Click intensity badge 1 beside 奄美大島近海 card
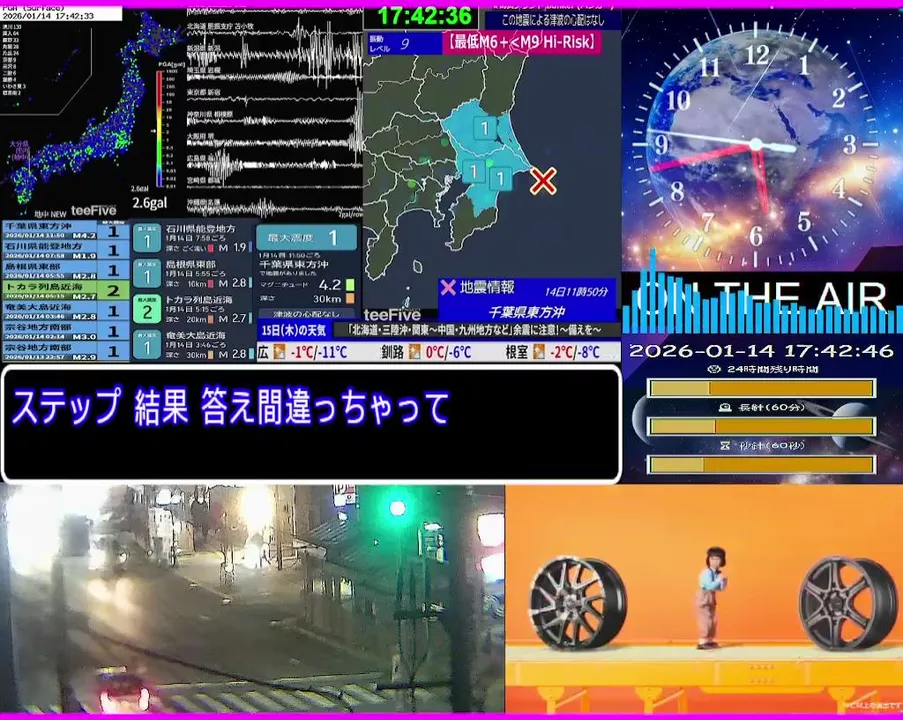Screen dimensions: 903x720 coord(147,344)
